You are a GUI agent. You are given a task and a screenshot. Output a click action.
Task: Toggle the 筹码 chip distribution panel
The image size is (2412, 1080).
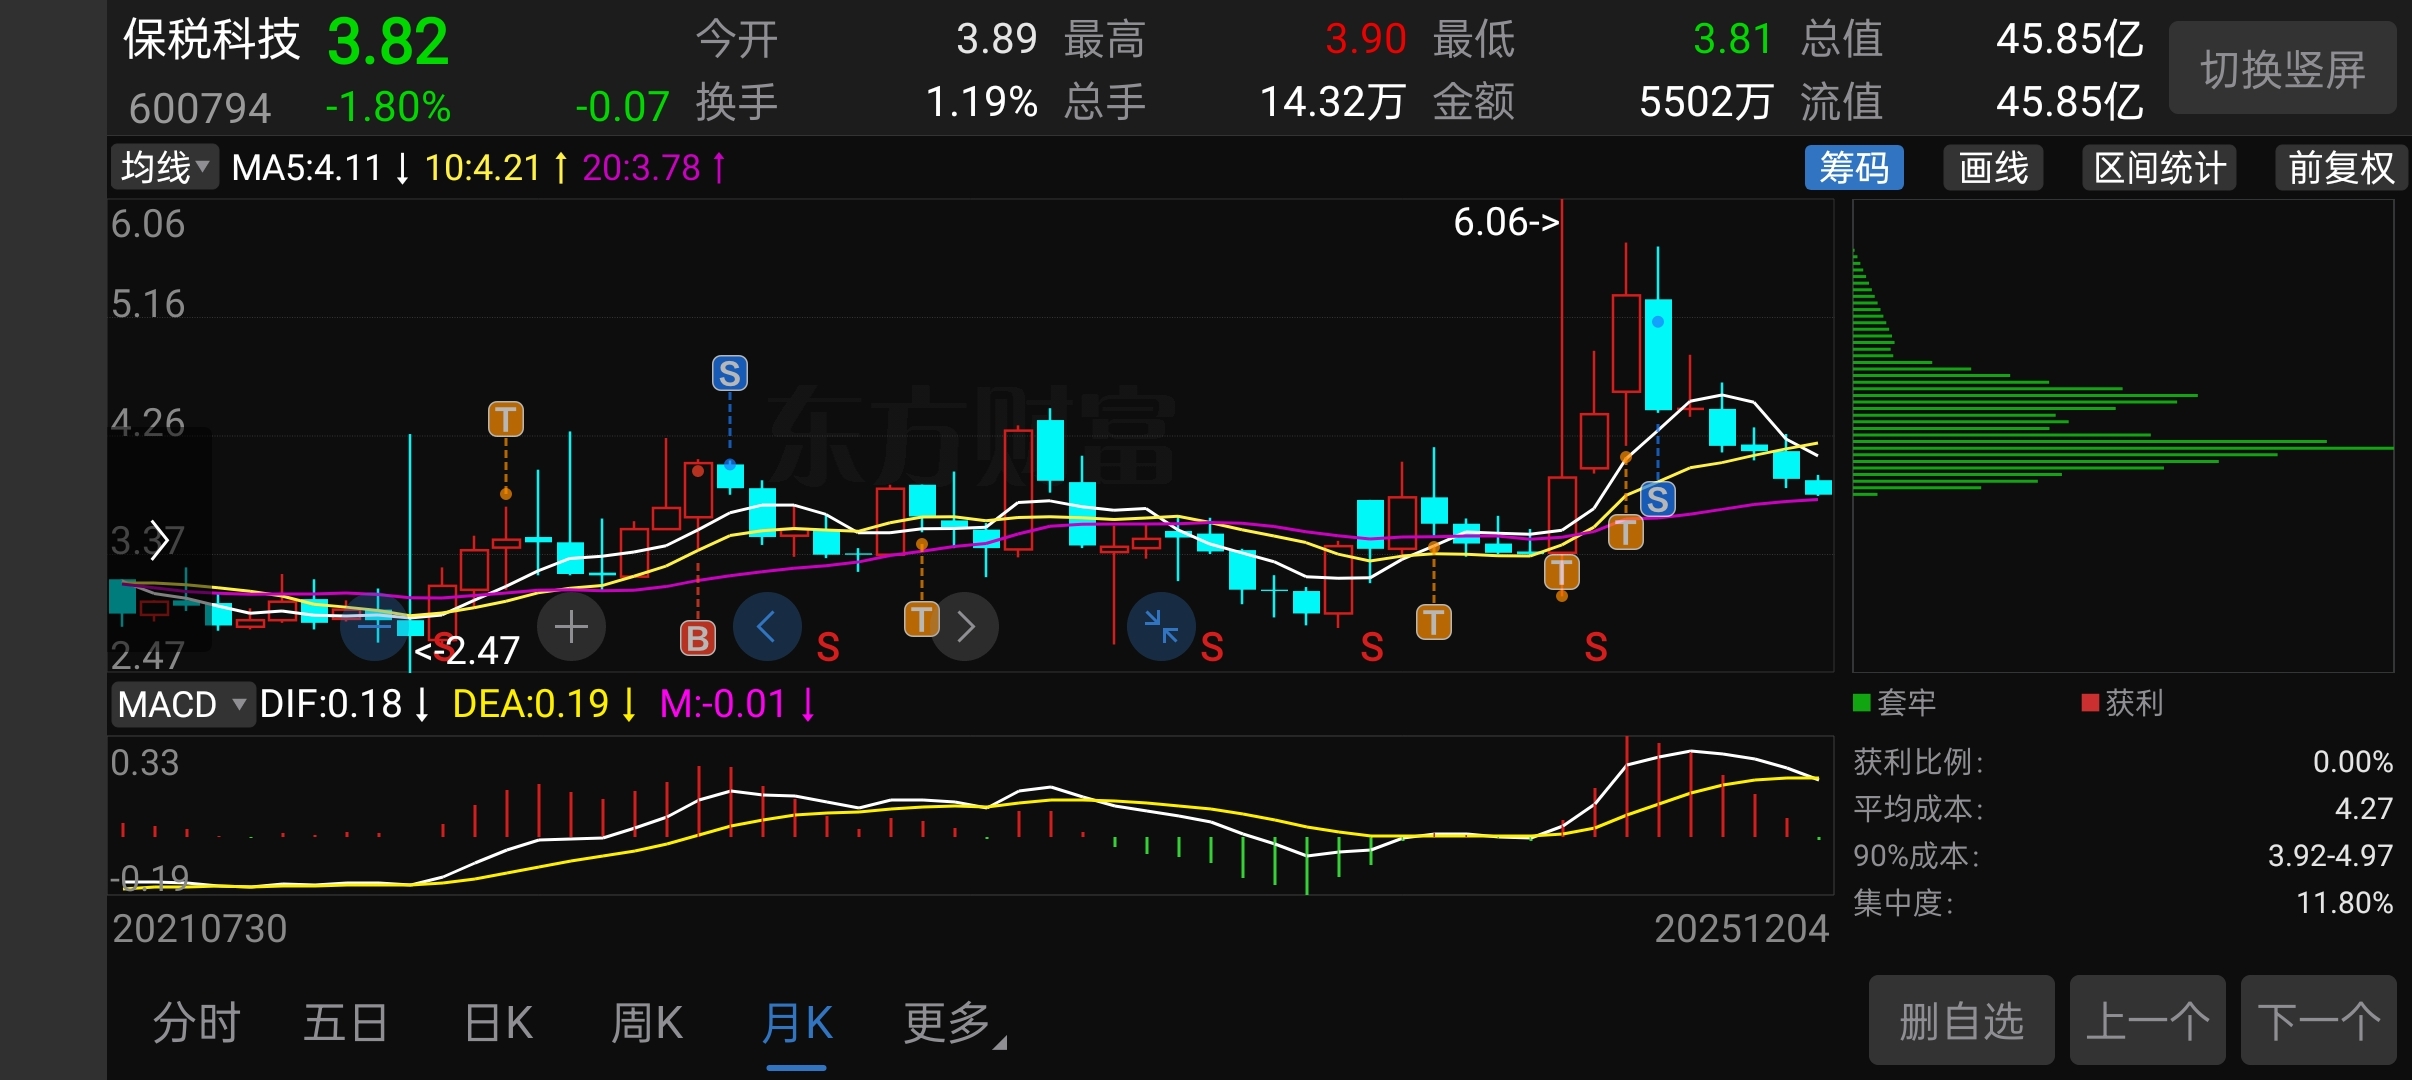click(x=1853, y=168)
